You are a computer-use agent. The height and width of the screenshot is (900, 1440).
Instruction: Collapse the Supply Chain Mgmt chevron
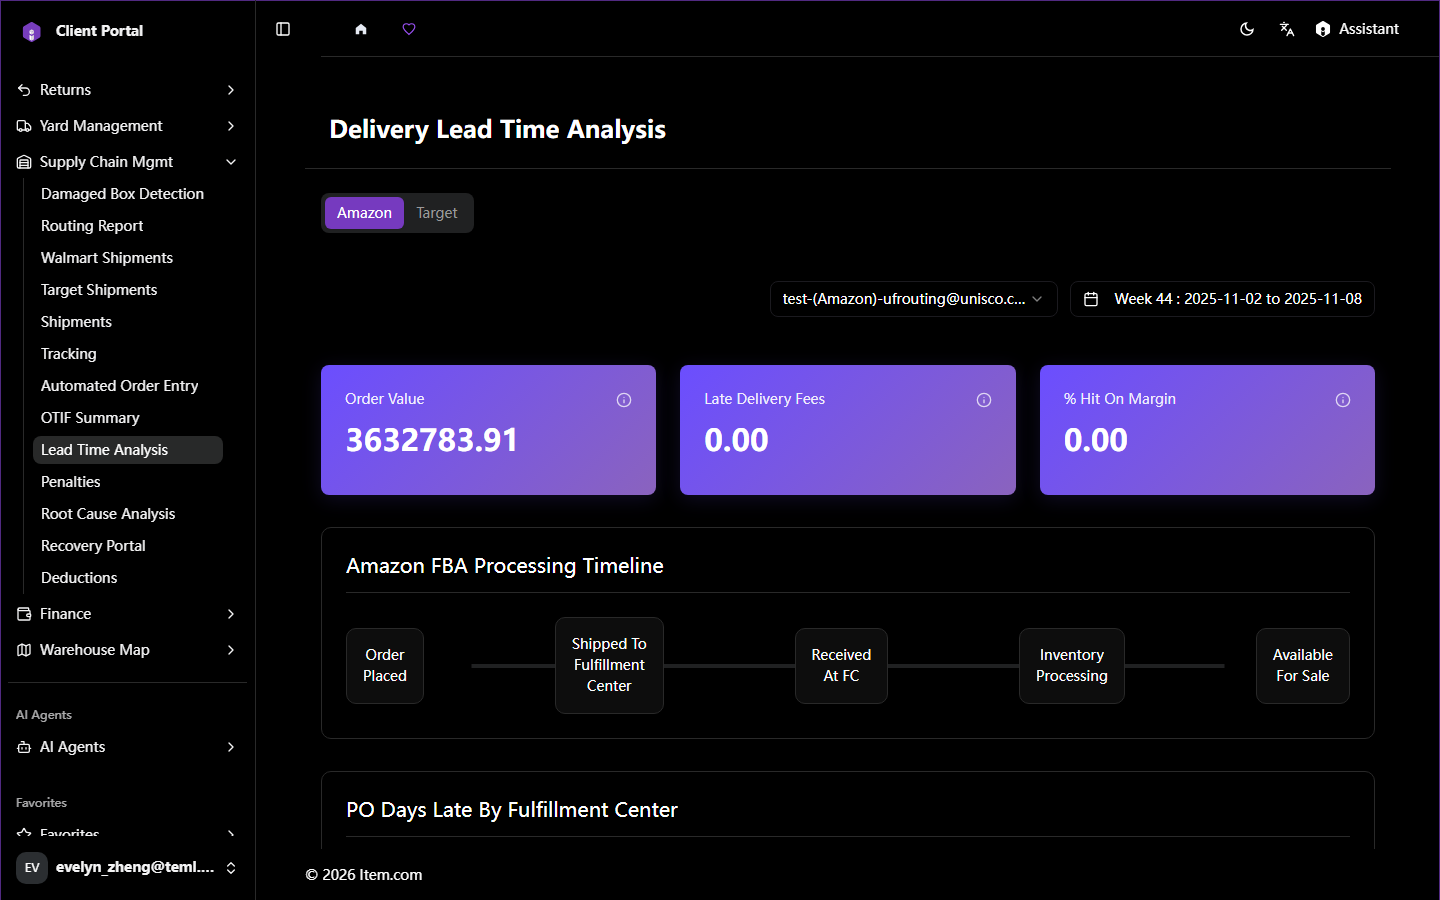[231, 162]
